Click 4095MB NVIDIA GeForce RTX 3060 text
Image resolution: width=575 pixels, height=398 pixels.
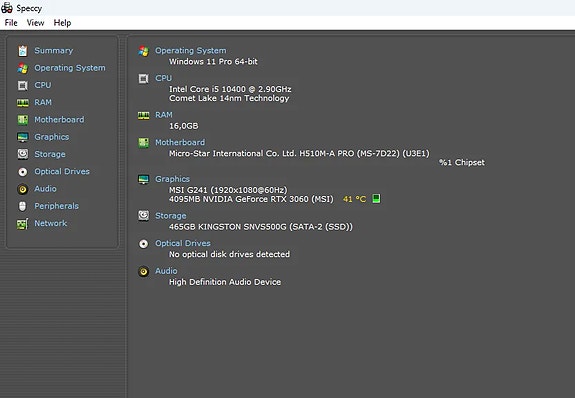251,199
